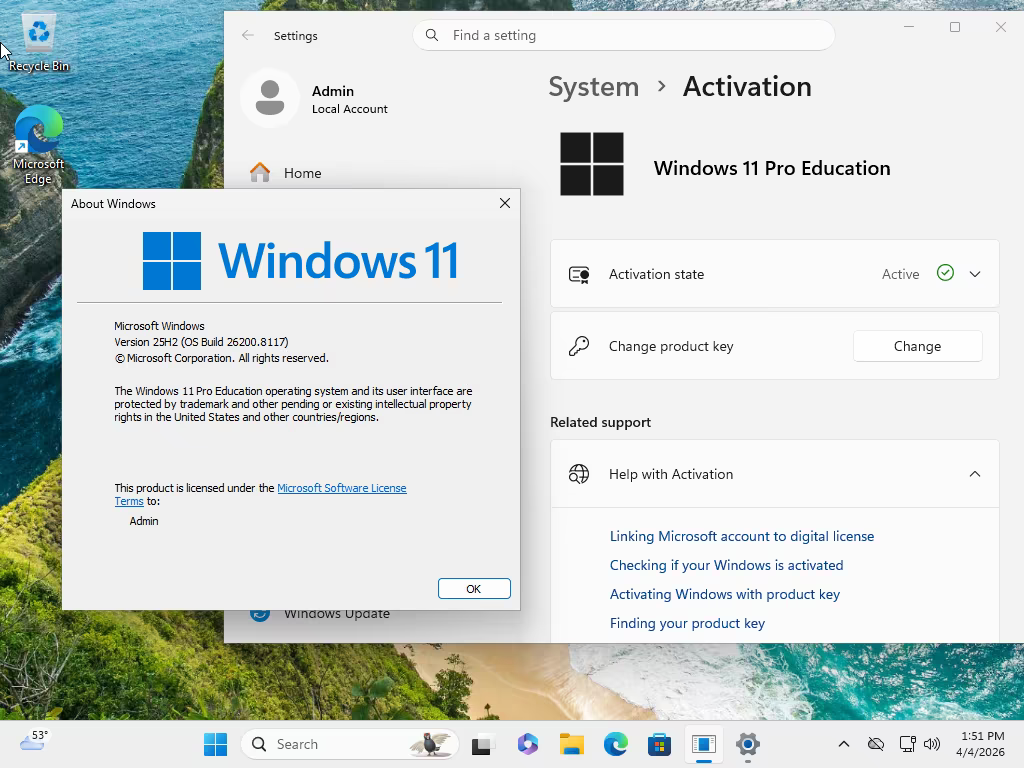
Task: Open the network status tray icon
Action: point(907,744)
